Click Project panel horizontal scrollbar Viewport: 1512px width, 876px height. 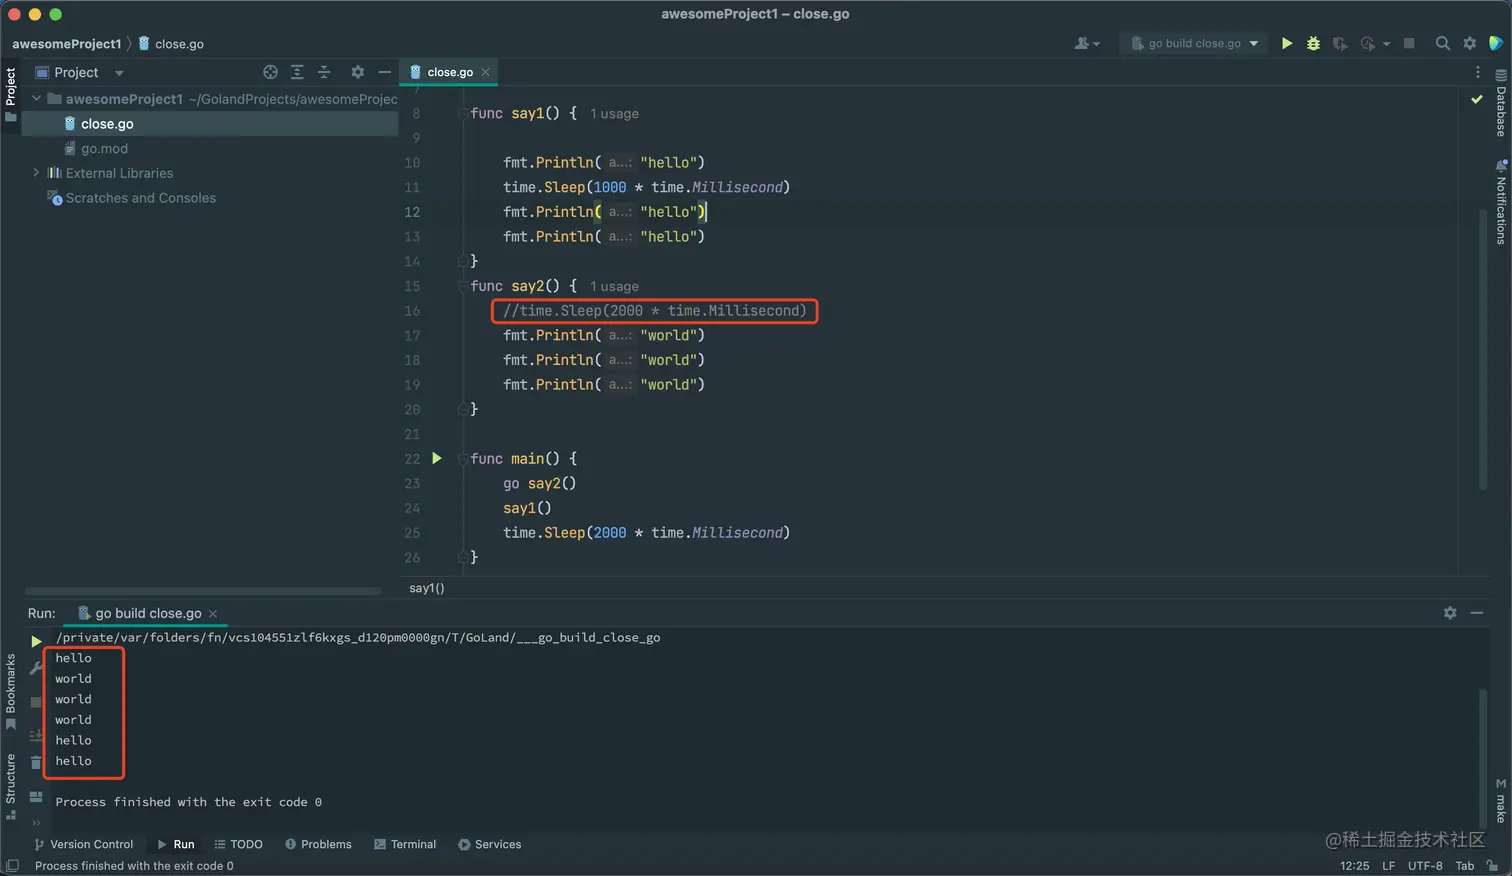(x=203, y=591)
